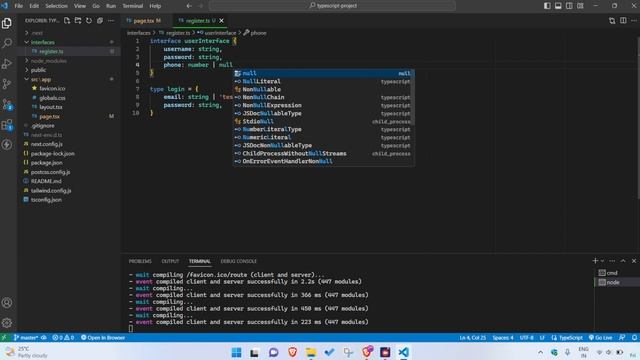Viewport: 640px width, 360px height.
Task: Toggle the bottom panel layout
Action: coord(558,6)
